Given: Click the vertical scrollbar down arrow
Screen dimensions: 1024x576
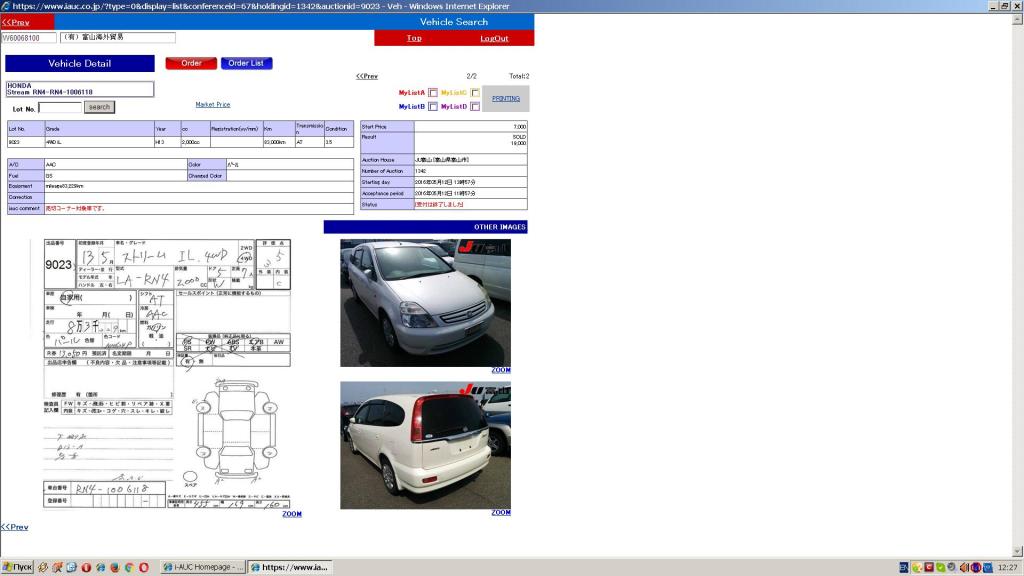Looking at the screenshot, I should [1017, 551].
